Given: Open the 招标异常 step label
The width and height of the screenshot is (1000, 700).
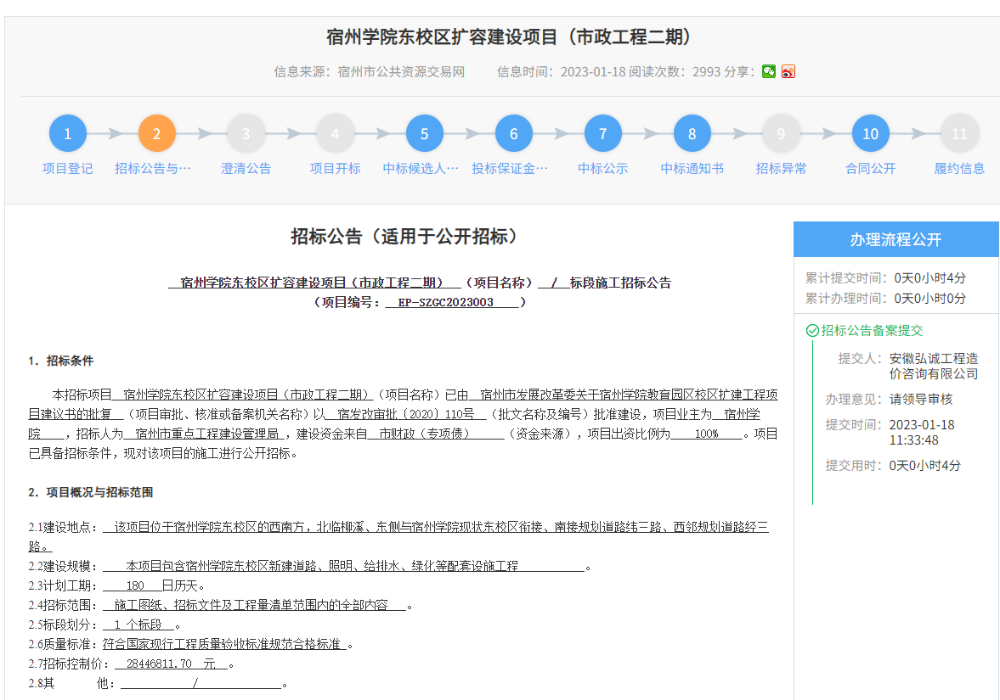Looking at the screenshot, I should pyautogui.click(x=781, y=168).
